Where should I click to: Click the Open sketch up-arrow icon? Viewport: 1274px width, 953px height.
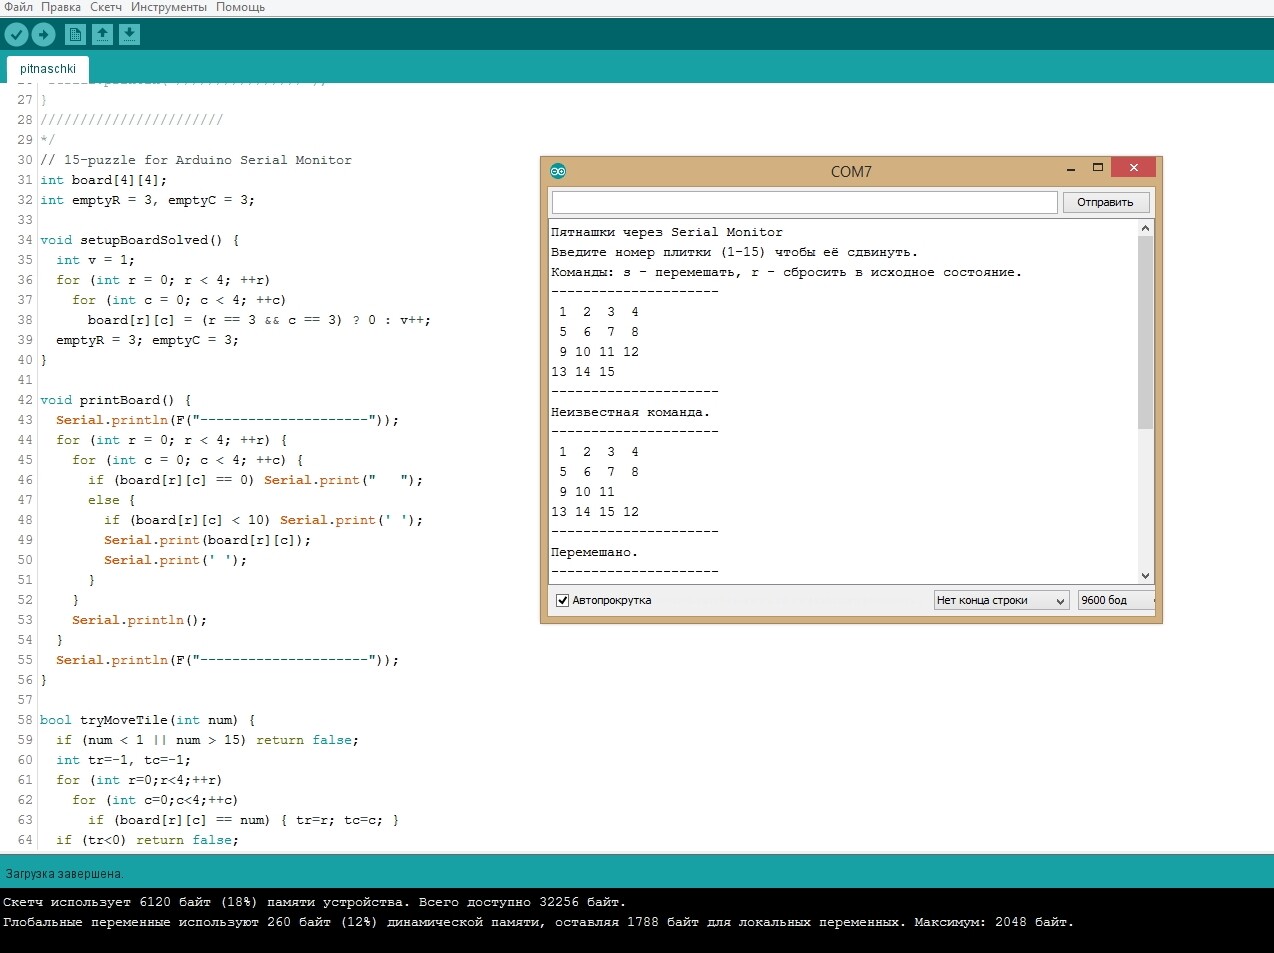(x=102, y=35)
